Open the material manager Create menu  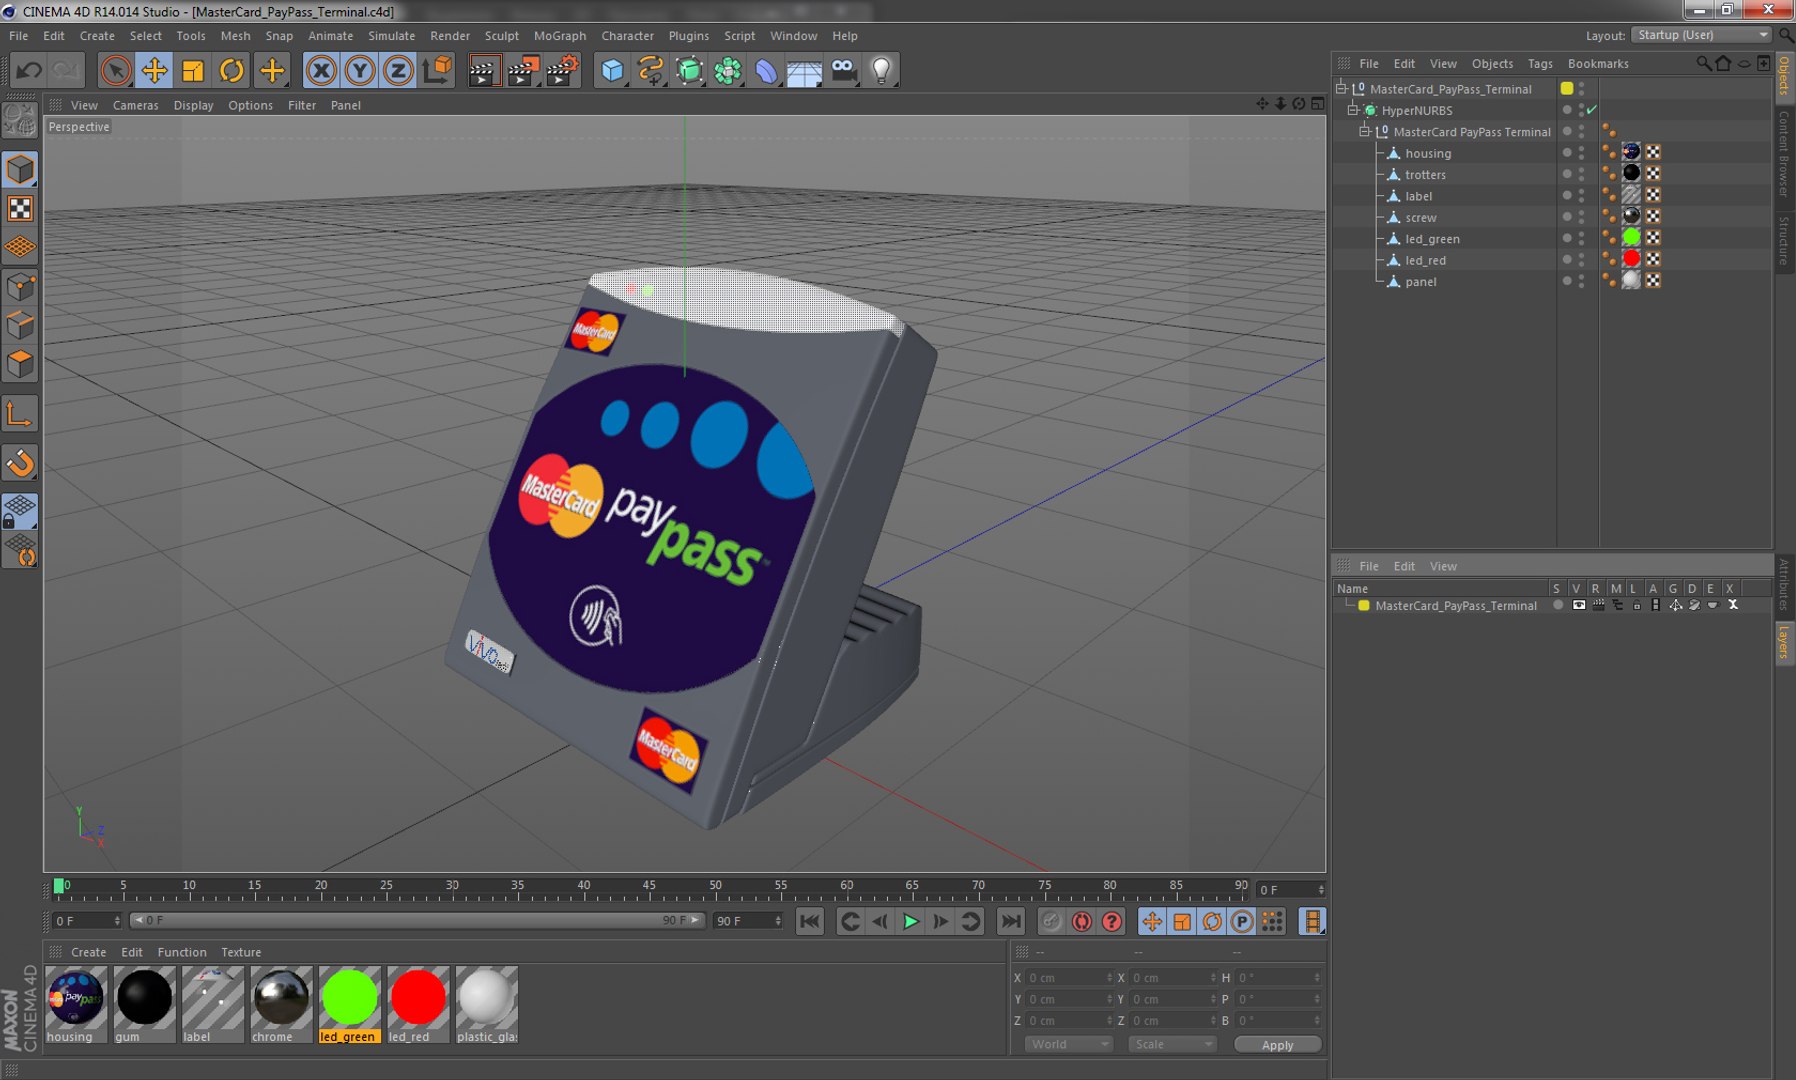88,952
